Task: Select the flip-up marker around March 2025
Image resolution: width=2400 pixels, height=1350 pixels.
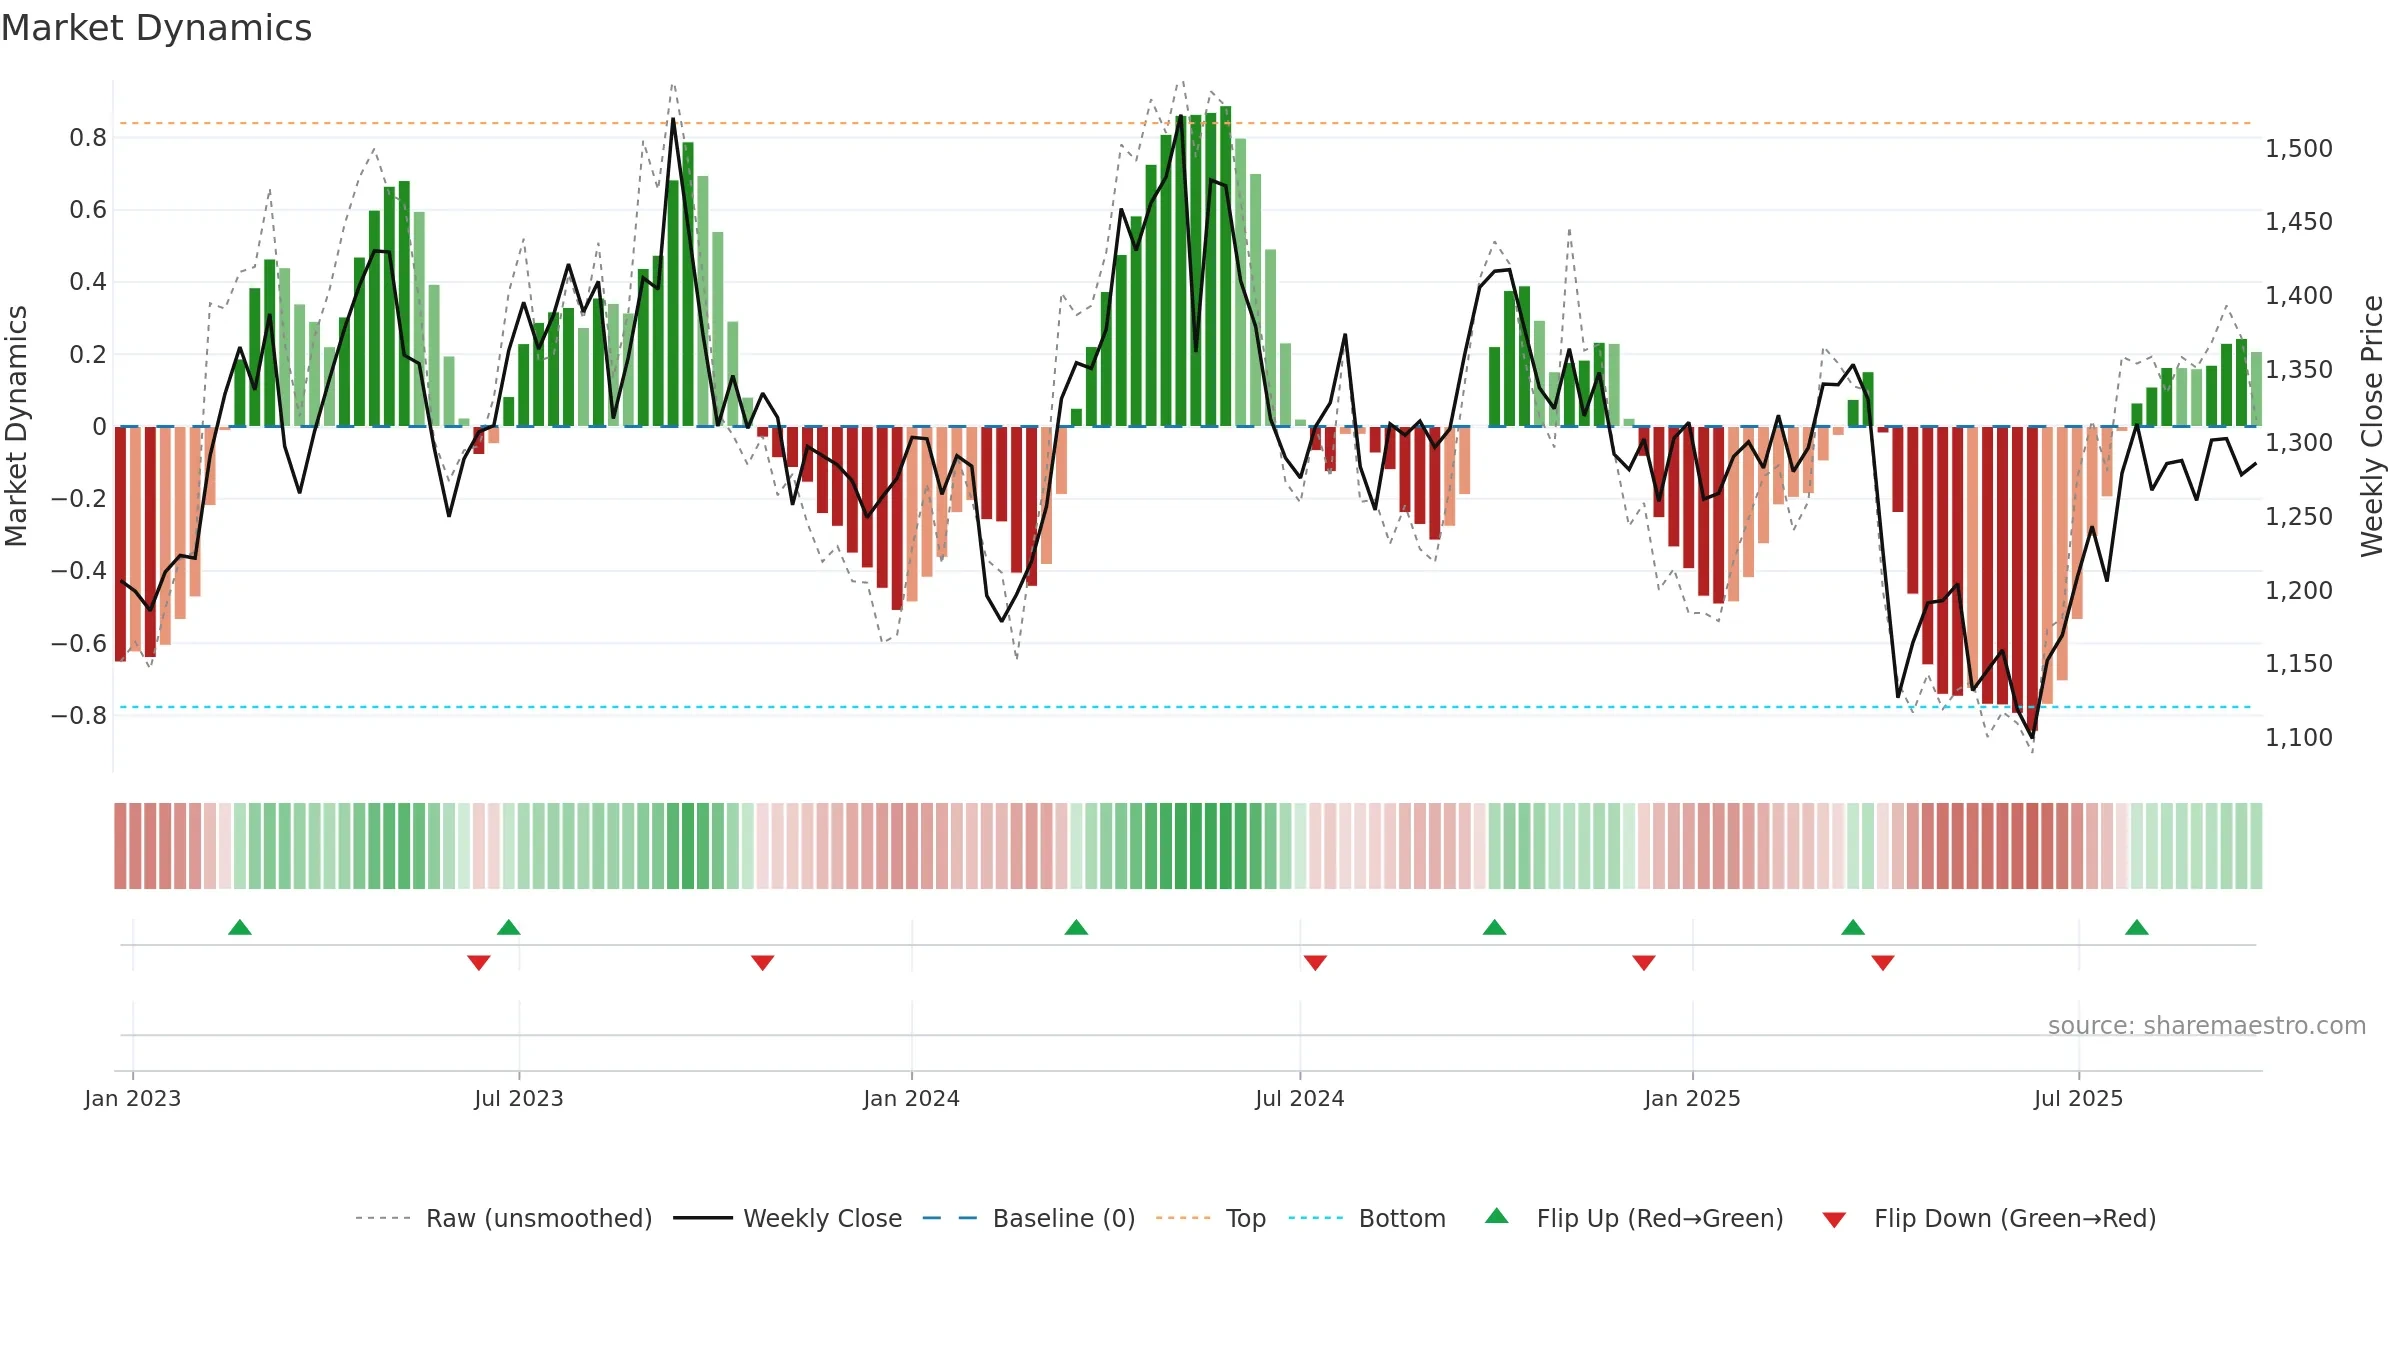Action: [1853, 927]
